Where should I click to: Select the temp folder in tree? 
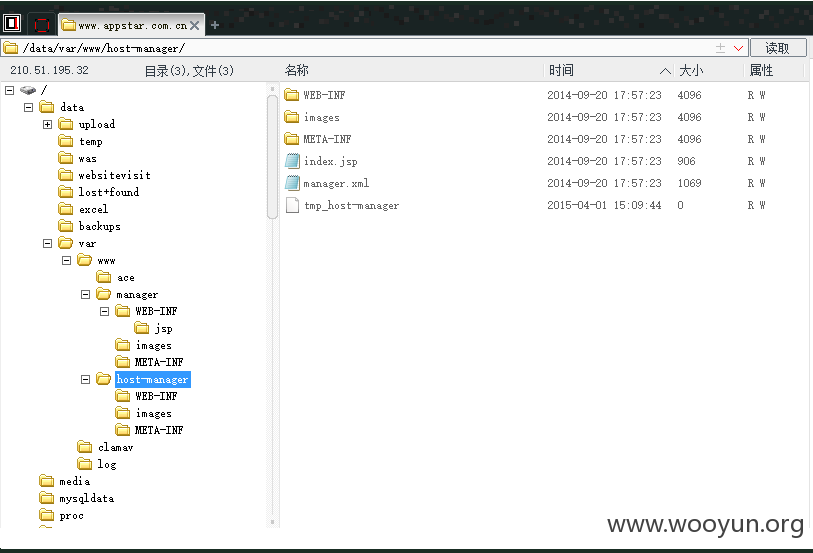(x=90, y=141)
